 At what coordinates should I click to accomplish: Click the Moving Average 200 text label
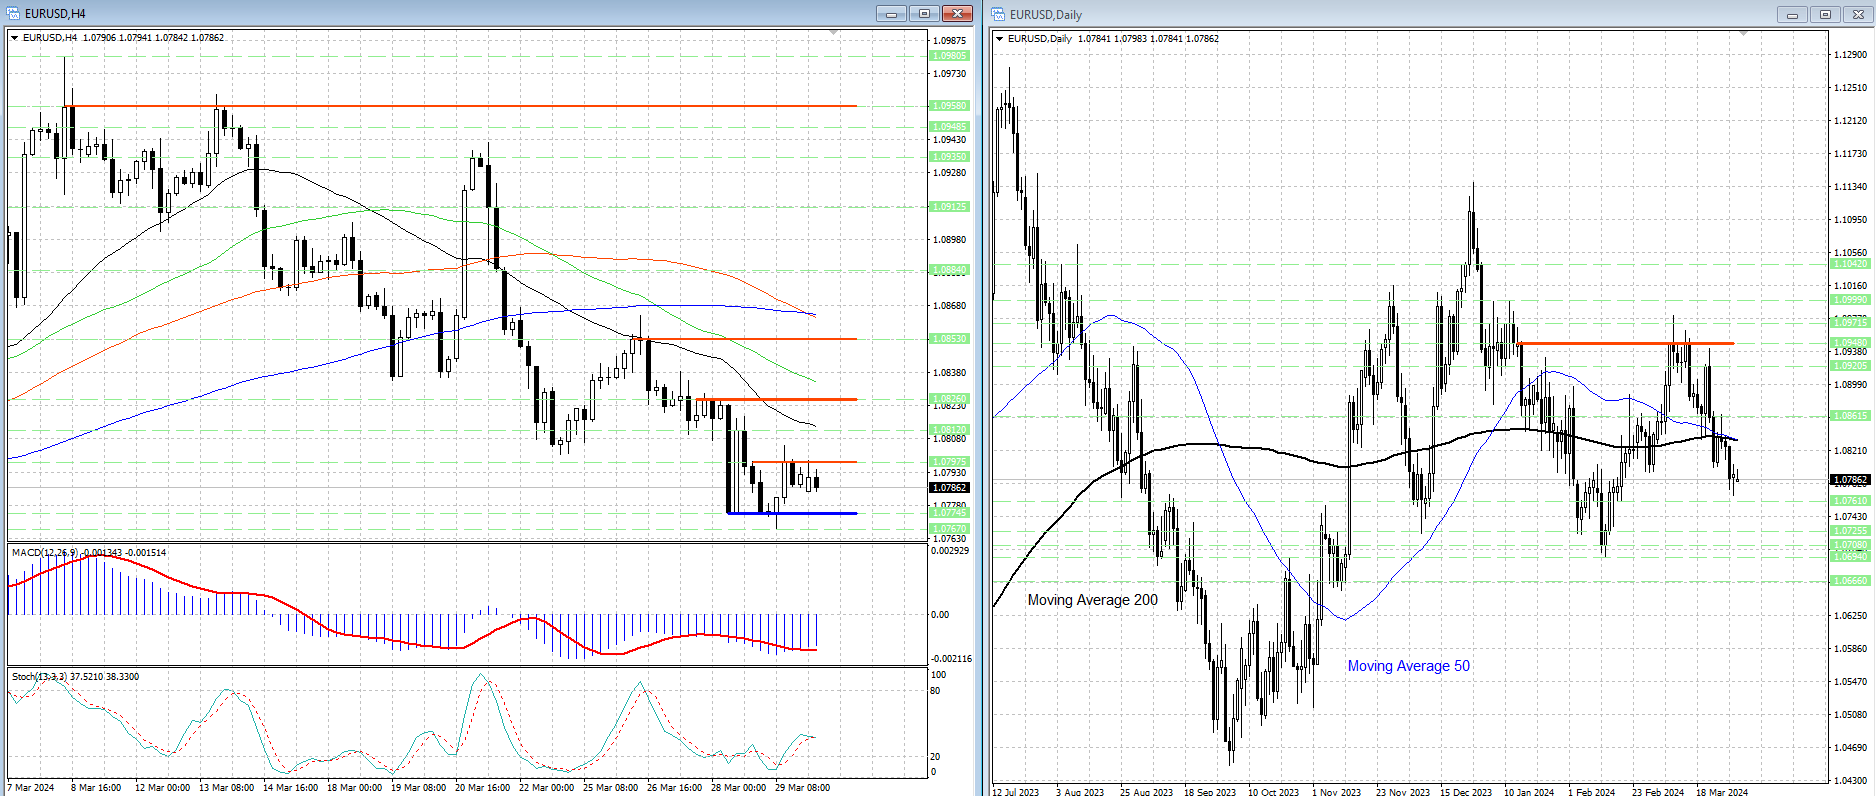[1092, 600]
